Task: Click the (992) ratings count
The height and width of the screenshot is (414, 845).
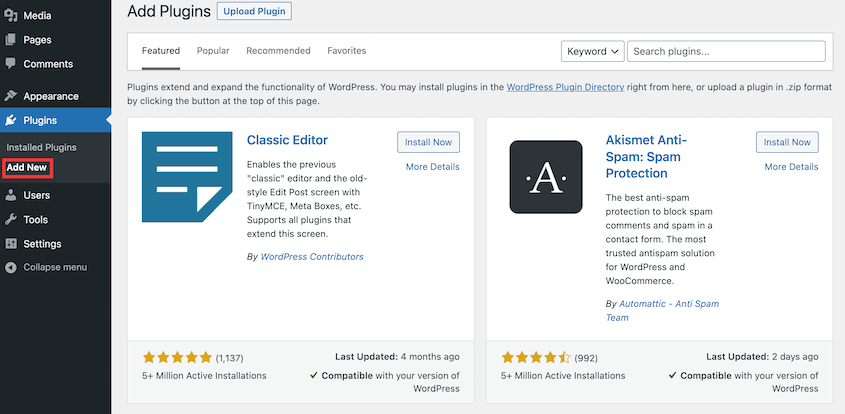Action: point(586,358)
